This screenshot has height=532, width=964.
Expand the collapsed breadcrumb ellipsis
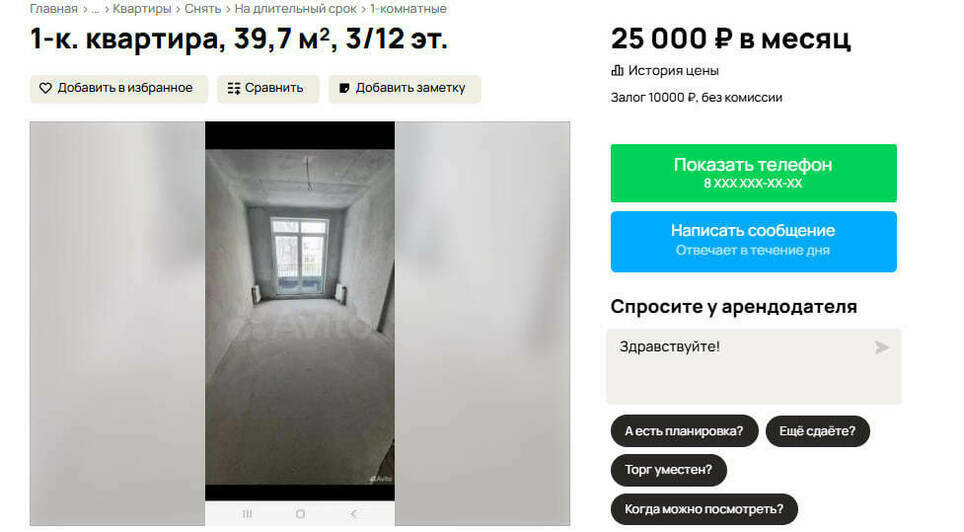(x=95, y=9)
